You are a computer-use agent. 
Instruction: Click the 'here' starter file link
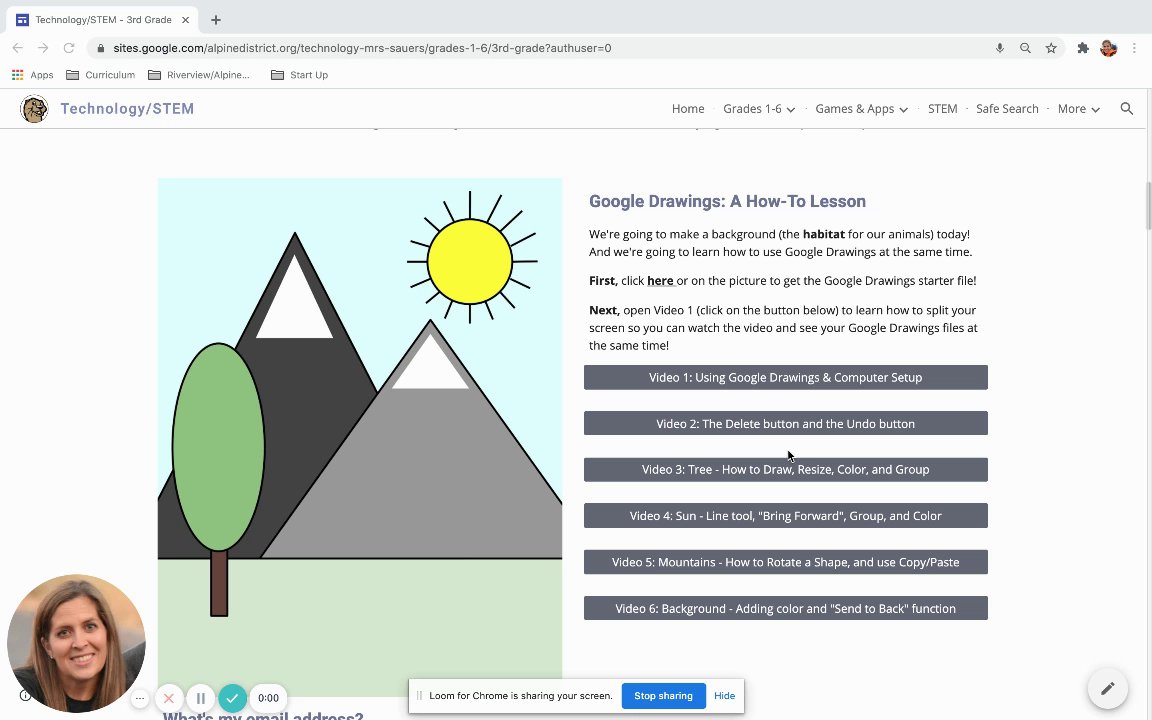coord(660,281)
